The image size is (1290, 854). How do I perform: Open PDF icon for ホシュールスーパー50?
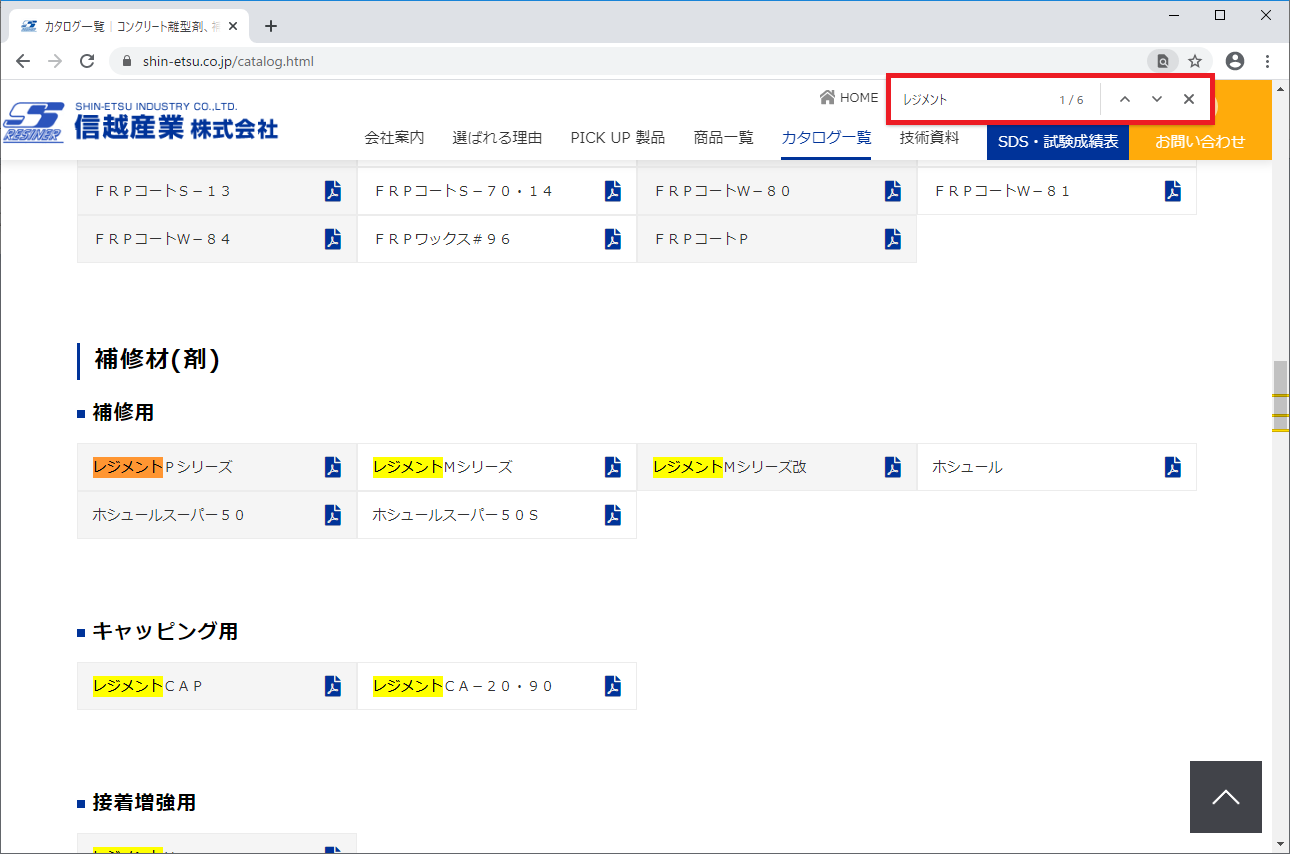tap(333, 515)
